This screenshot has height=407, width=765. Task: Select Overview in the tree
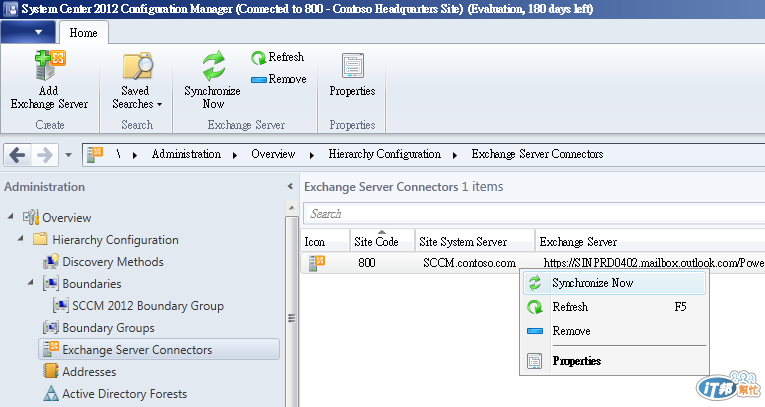pyautogui.click(x=67, y=218)
